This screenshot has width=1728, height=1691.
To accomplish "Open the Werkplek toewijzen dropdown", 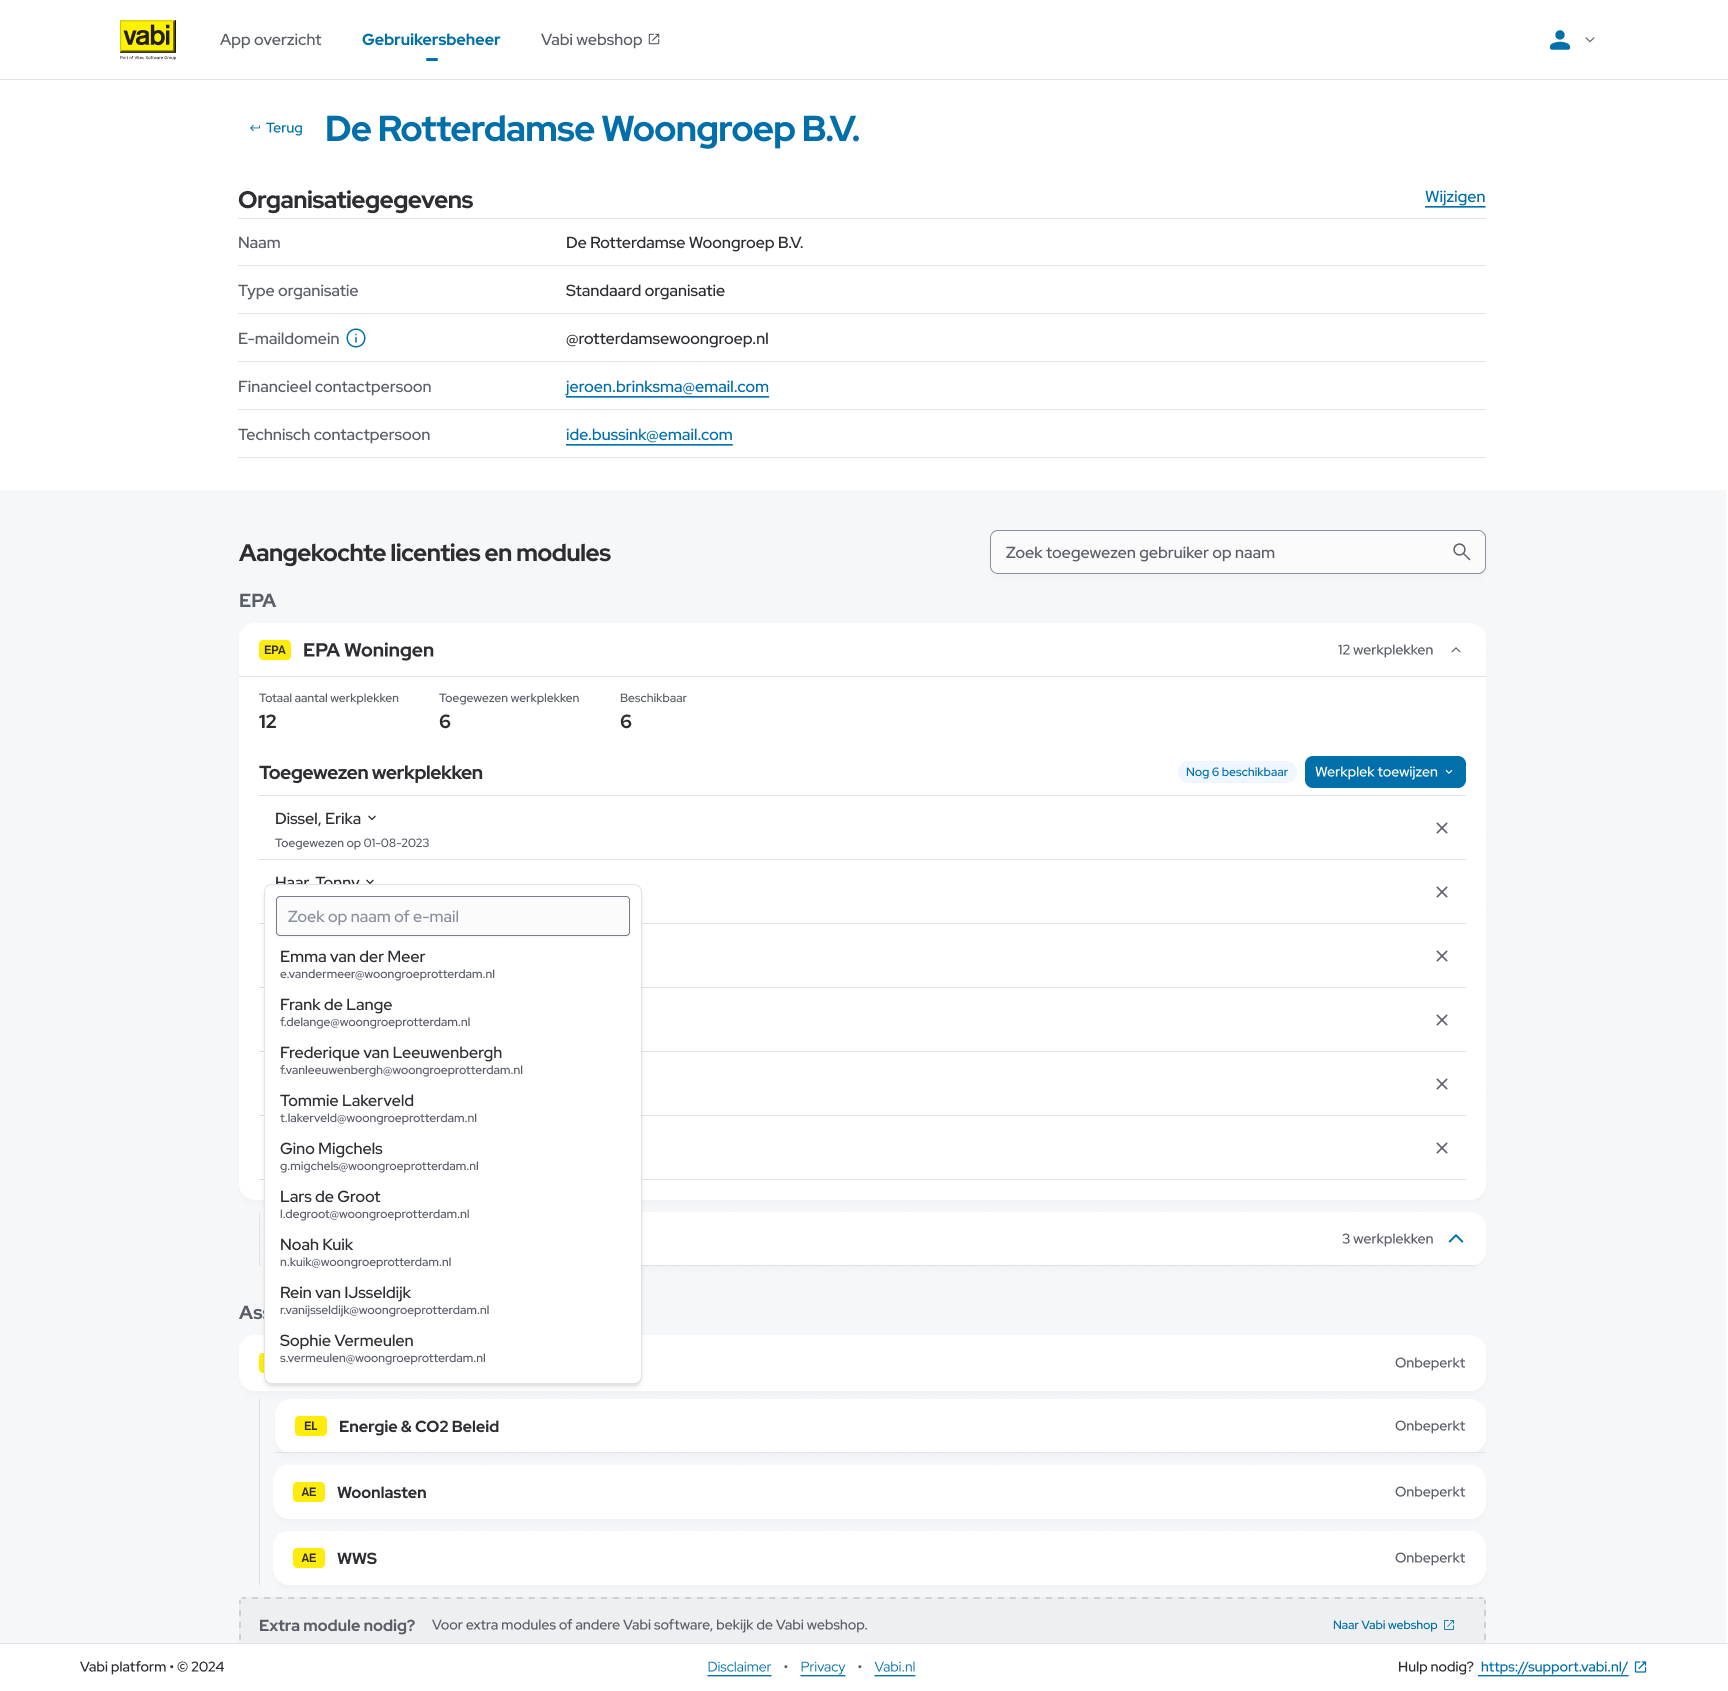I will pos(1384,772).
